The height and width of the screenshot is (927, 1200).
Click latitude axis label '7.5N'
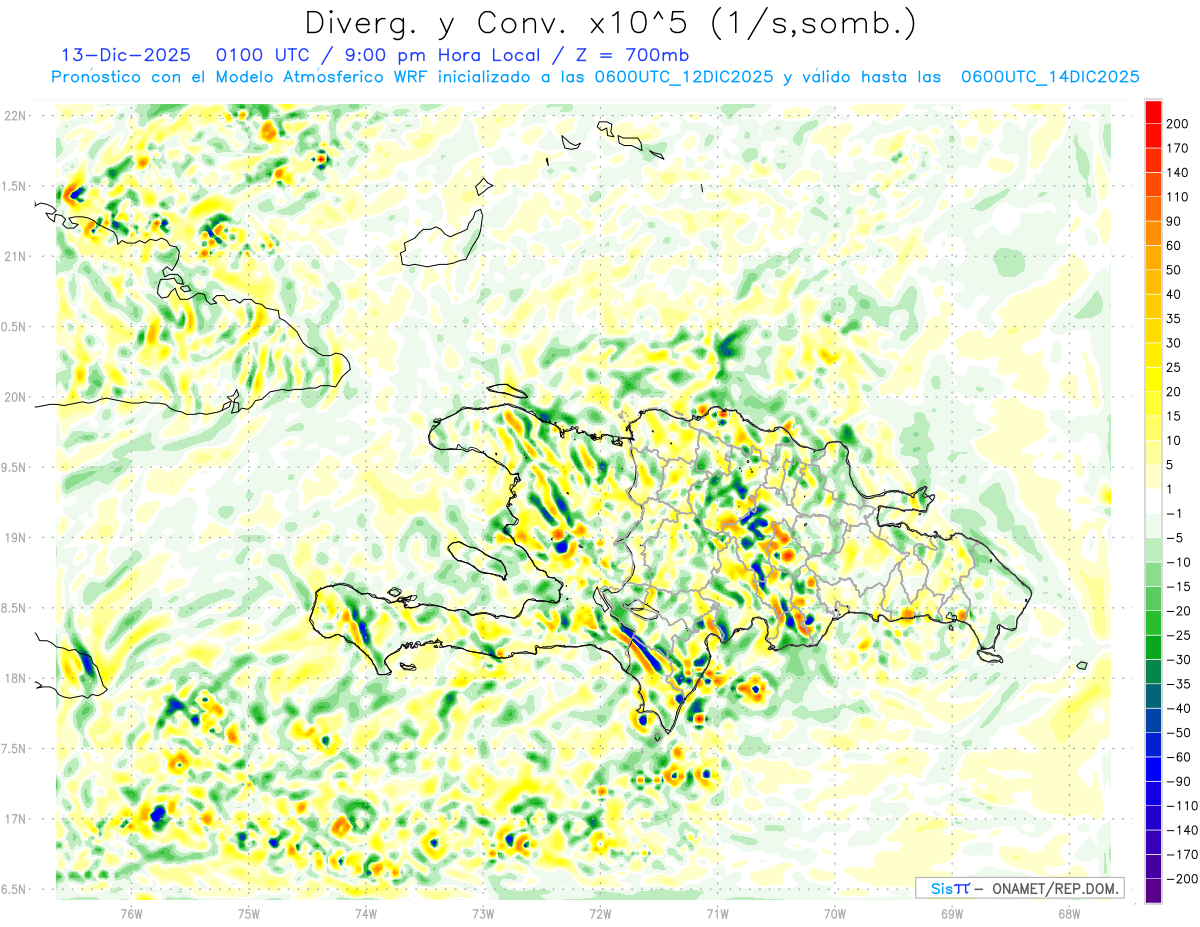coord(15,749)
